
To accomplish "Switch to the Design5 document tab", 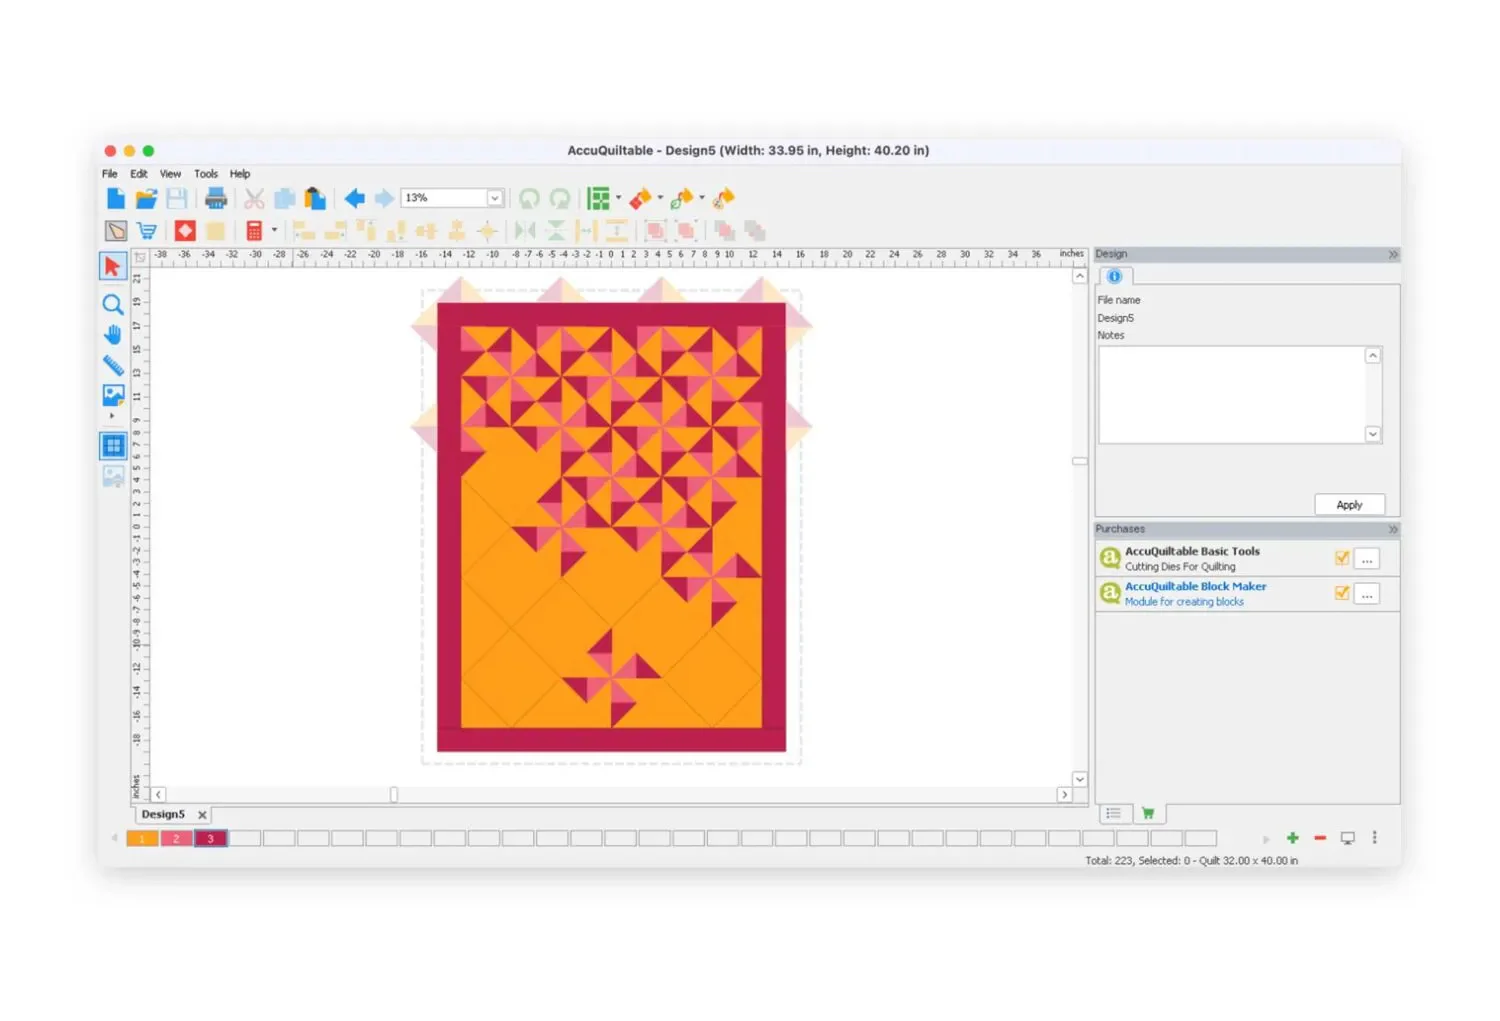I will pyautogui.click(x=163, y=815).
